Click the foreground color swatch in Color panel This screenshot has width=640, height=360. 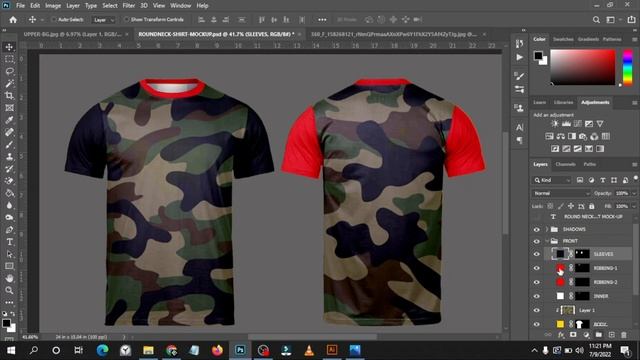click(x=538, y=56)
